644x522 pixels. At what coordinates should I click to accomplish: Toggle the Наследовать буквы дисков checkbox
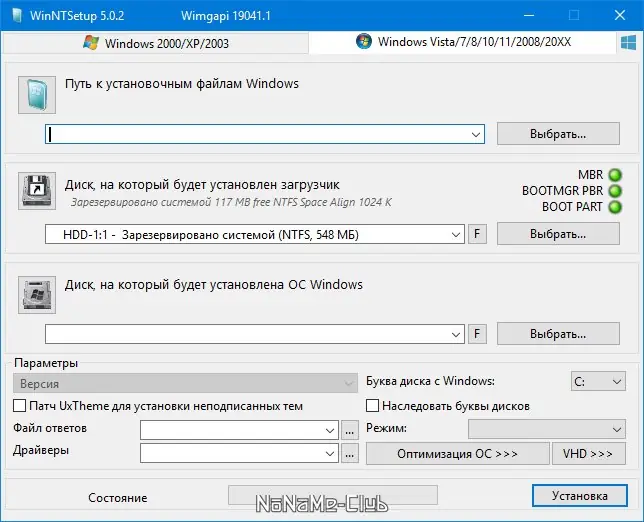(x=372, y=406)
